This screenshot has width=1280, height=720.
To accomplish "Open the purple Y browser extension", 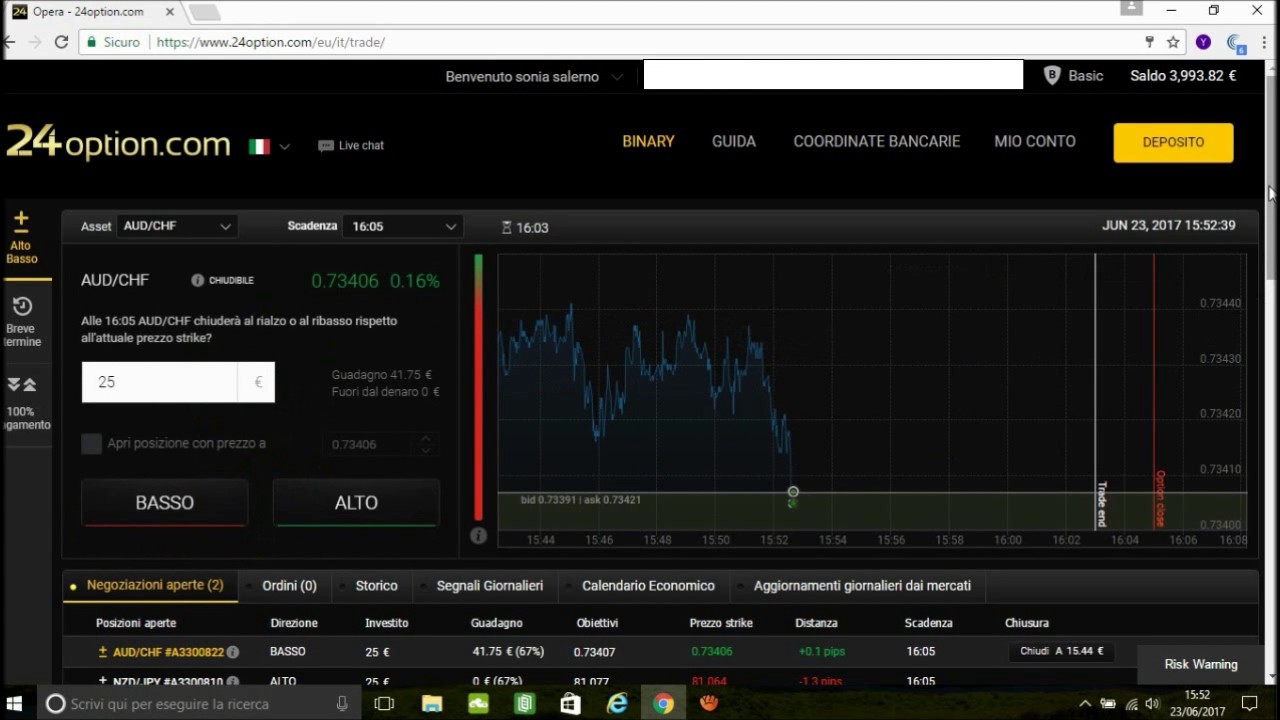I will [x=1203, y=42].
